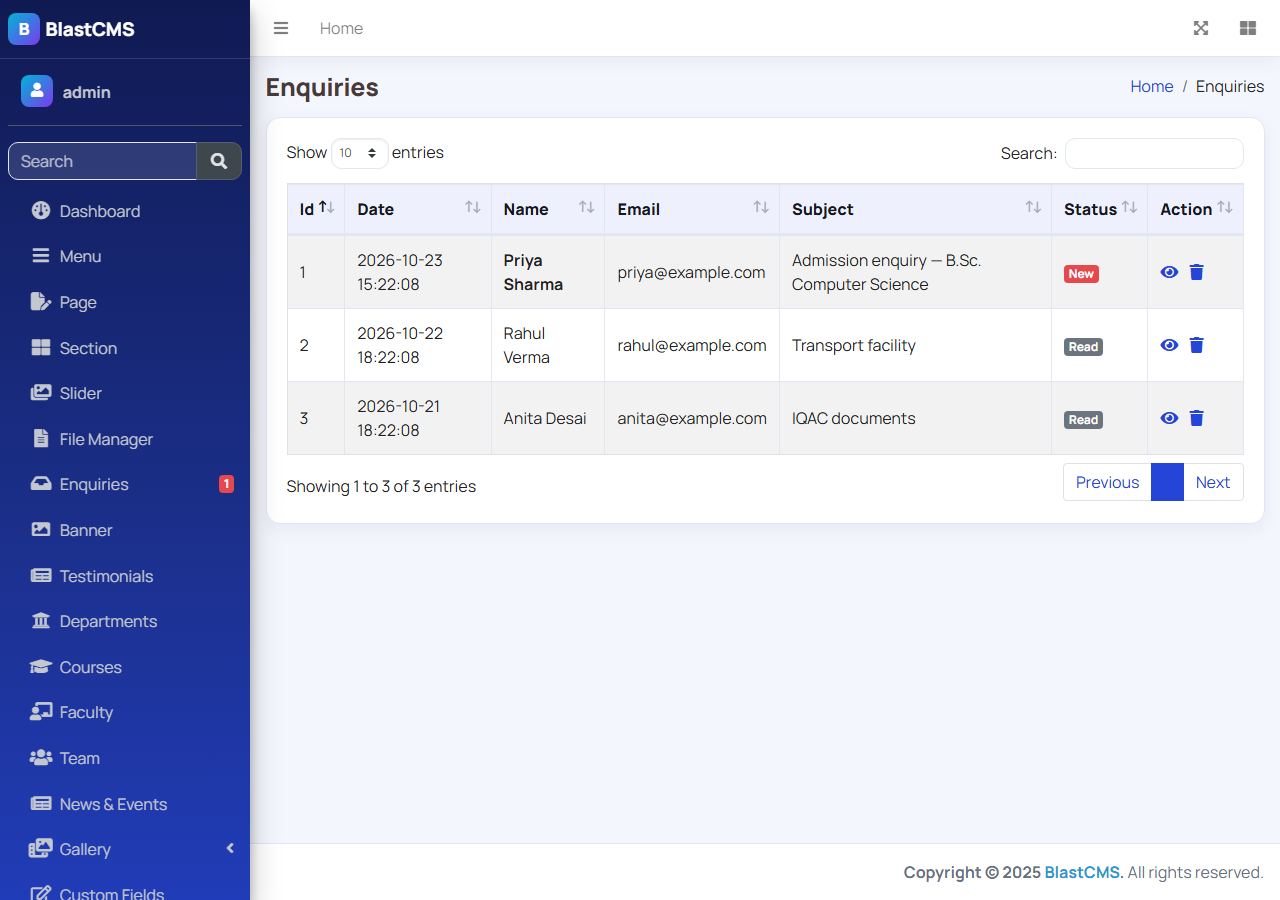Screen dimensions: 1280x900
Task: Open File Manager from the sidebar
Action: pos(125,439)
